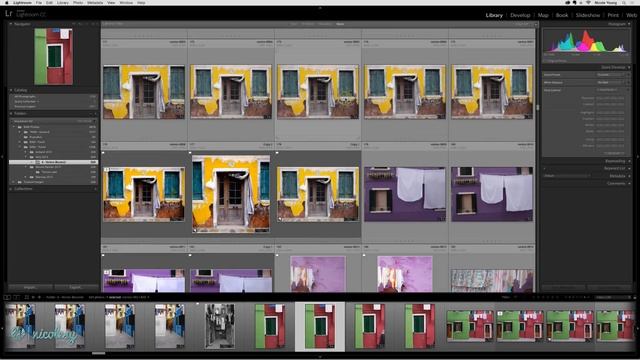Click the Collections panel plus icon
640x360 pixels.
click(x=96, y=189)
